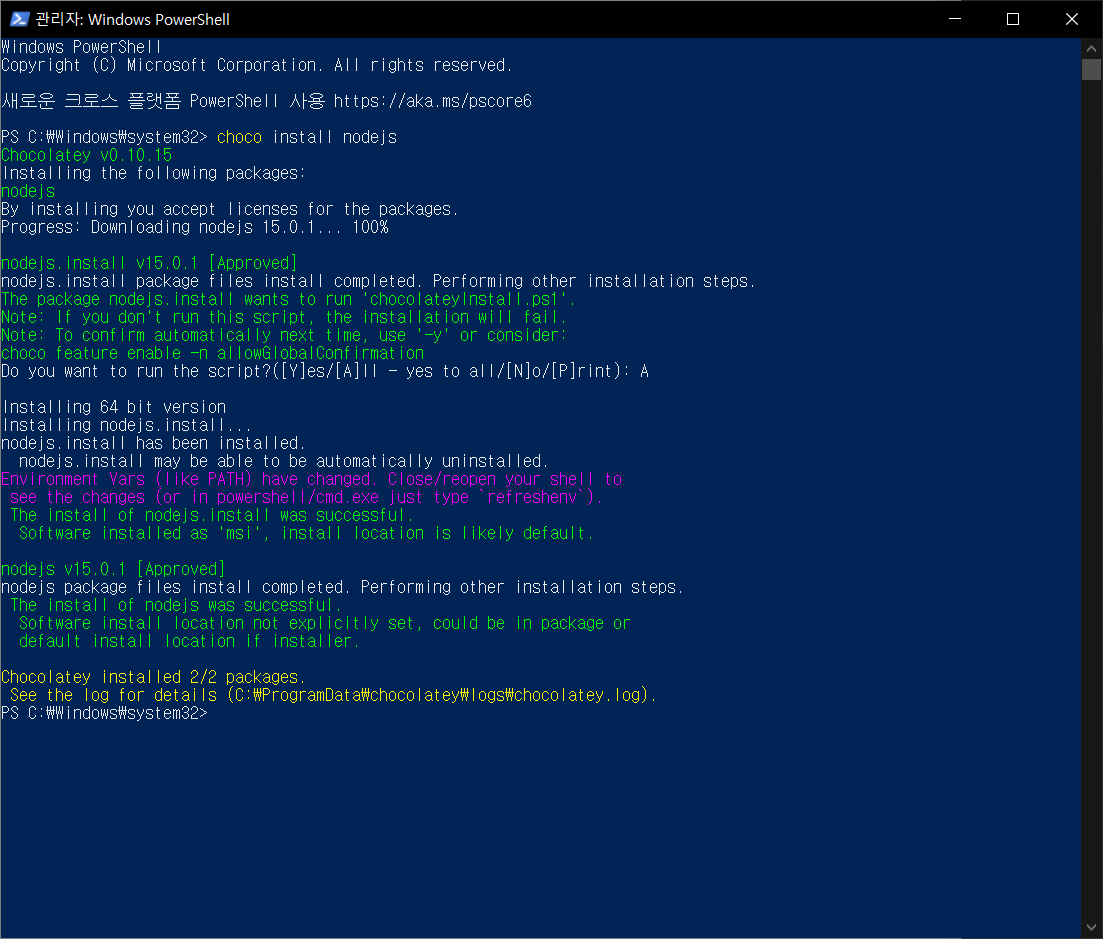This screenshot has width=1103, height=939.
Task: Click 'Chocolatey installed 2/2 packages.' line
Action: 153,677
